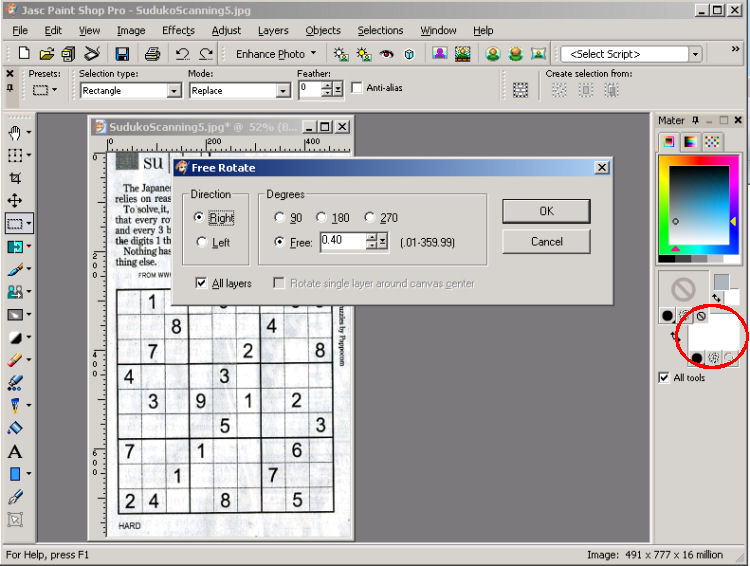Select the Pan hand tool

pyautogui.click(x=14, y=132)
